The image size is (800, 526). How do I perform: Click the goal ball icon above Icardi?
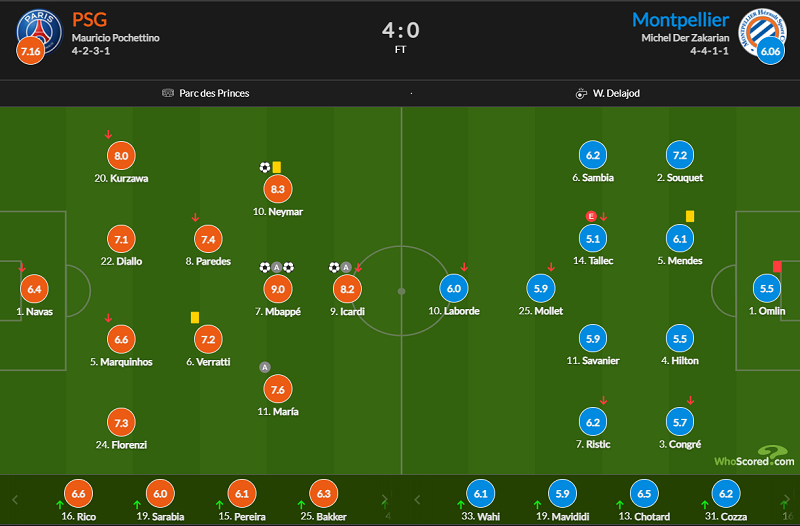click(334, 267)
